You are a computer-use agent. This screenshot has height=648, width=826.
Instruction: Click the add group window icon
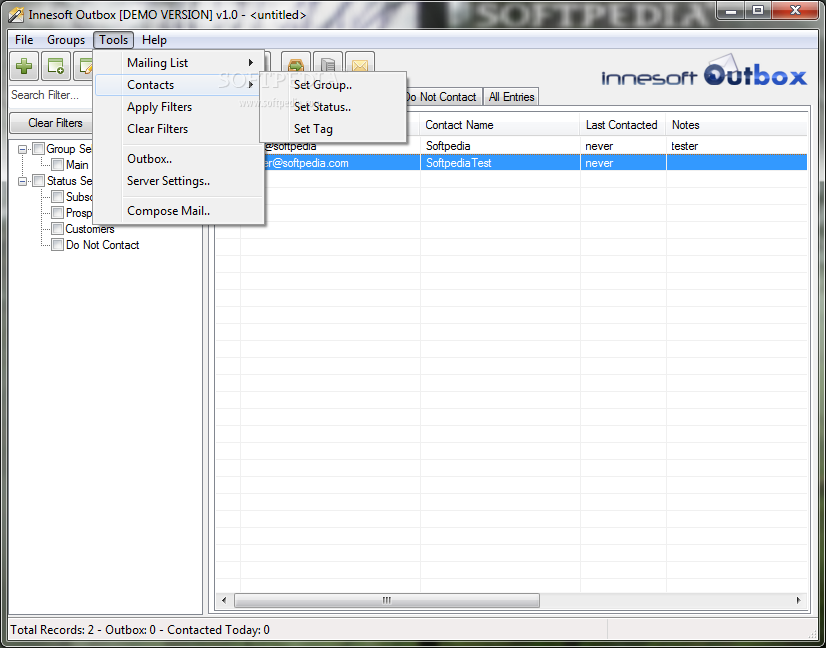tap(56, 66)
